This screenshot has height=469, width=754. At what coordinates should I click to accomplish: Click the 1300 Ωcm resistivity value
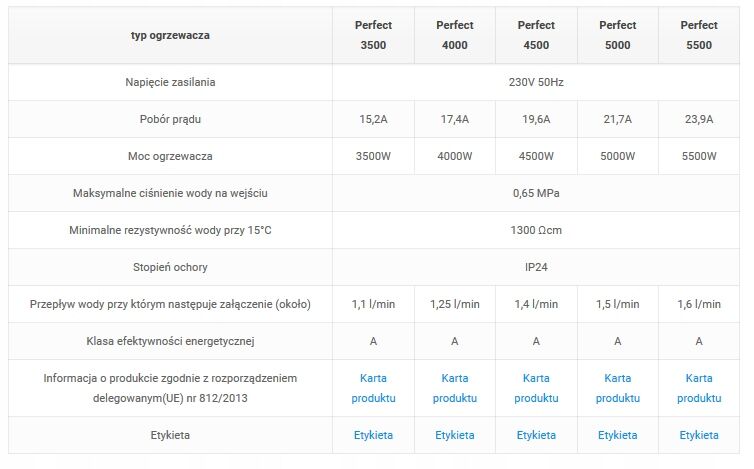coord(536,230)
